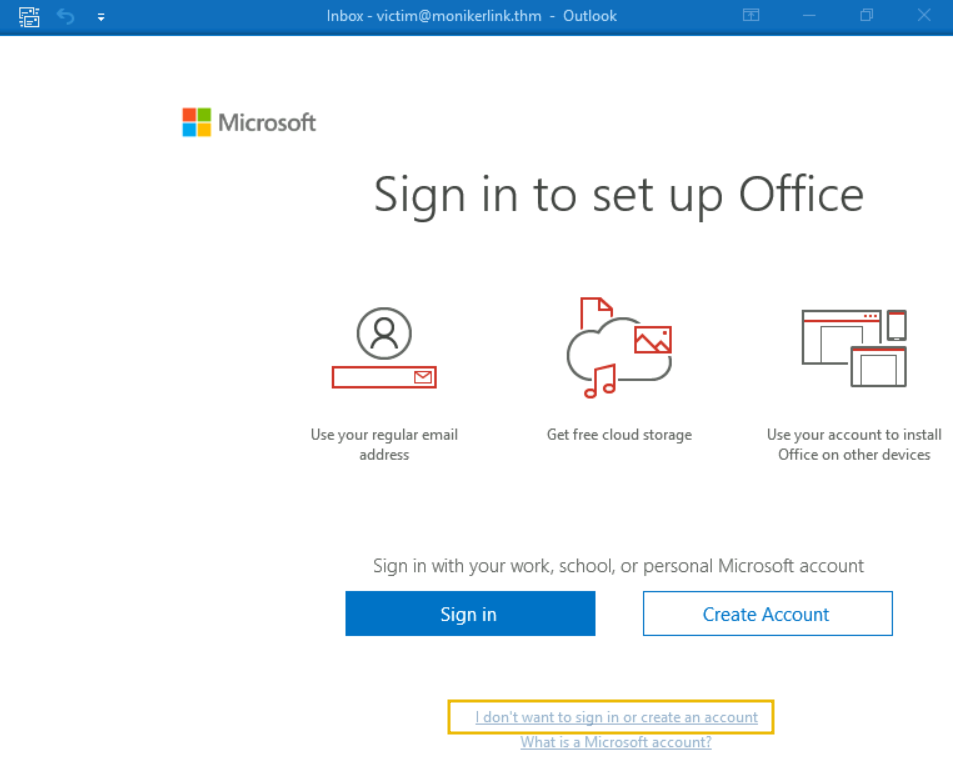Click the multiple devices illustration

854,348
